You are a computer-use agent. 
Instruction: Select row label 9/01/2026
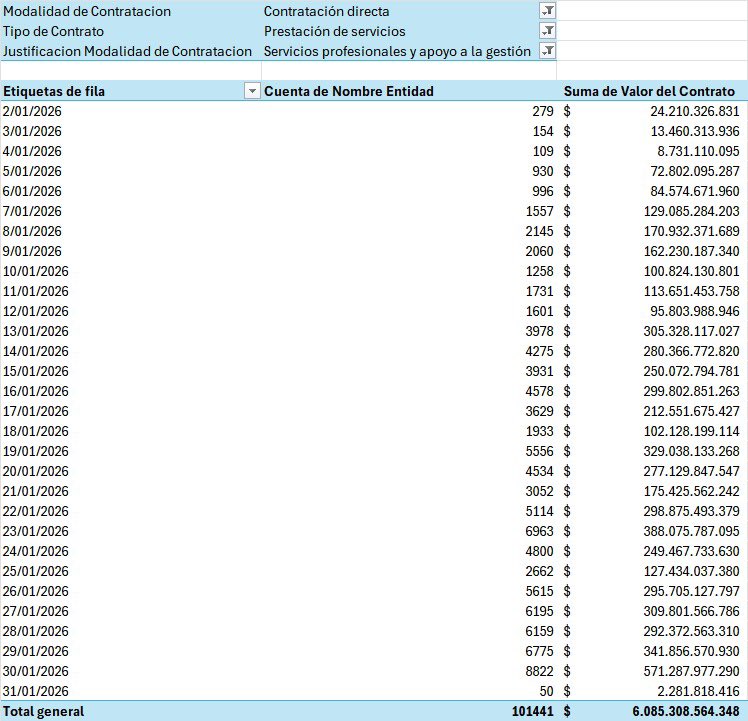tap(32, 251)
